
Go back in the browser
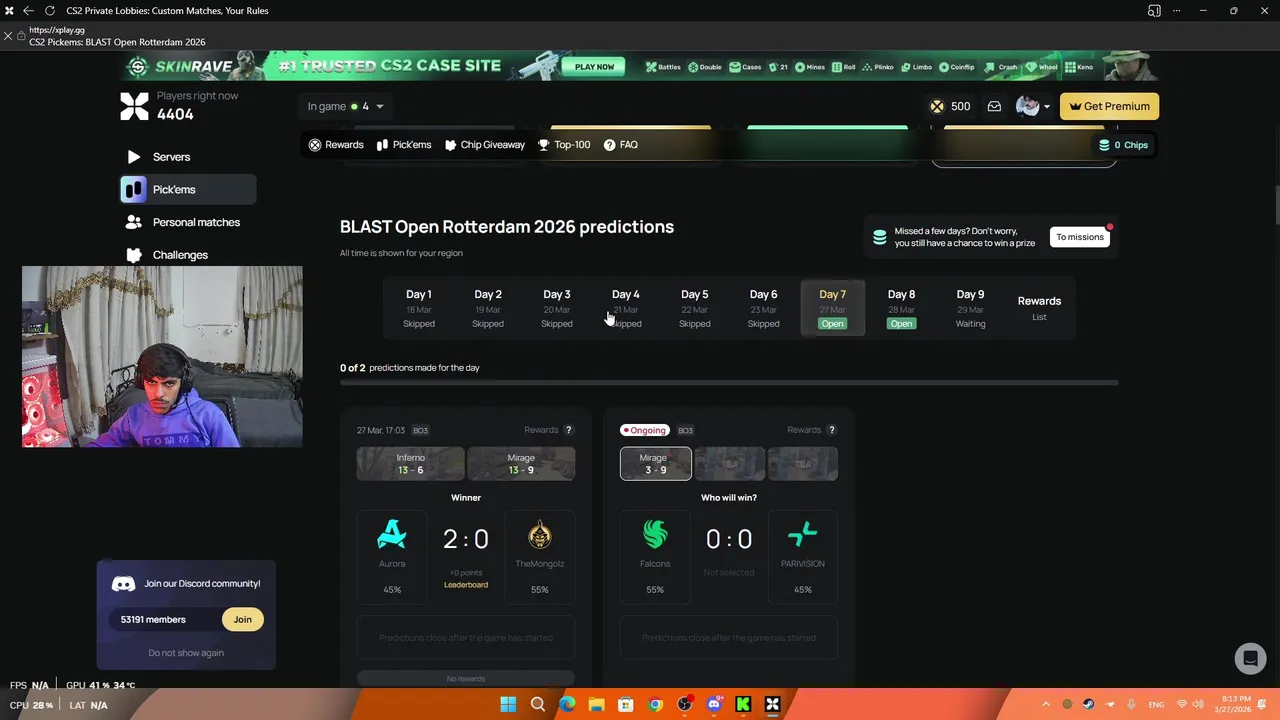pos(28,10)
